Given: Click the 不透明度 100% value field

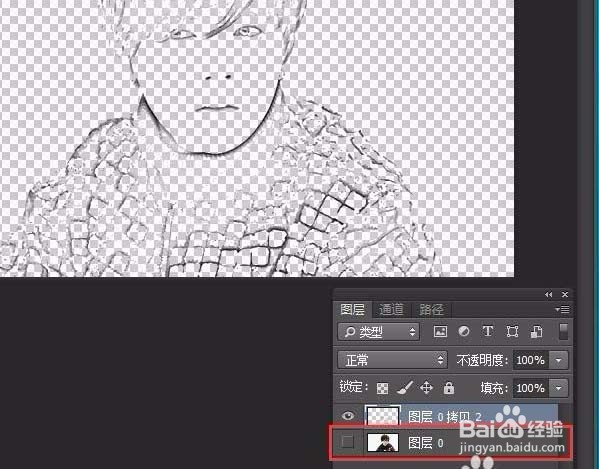Looking at the screenshot, I should tap(531, 360).
